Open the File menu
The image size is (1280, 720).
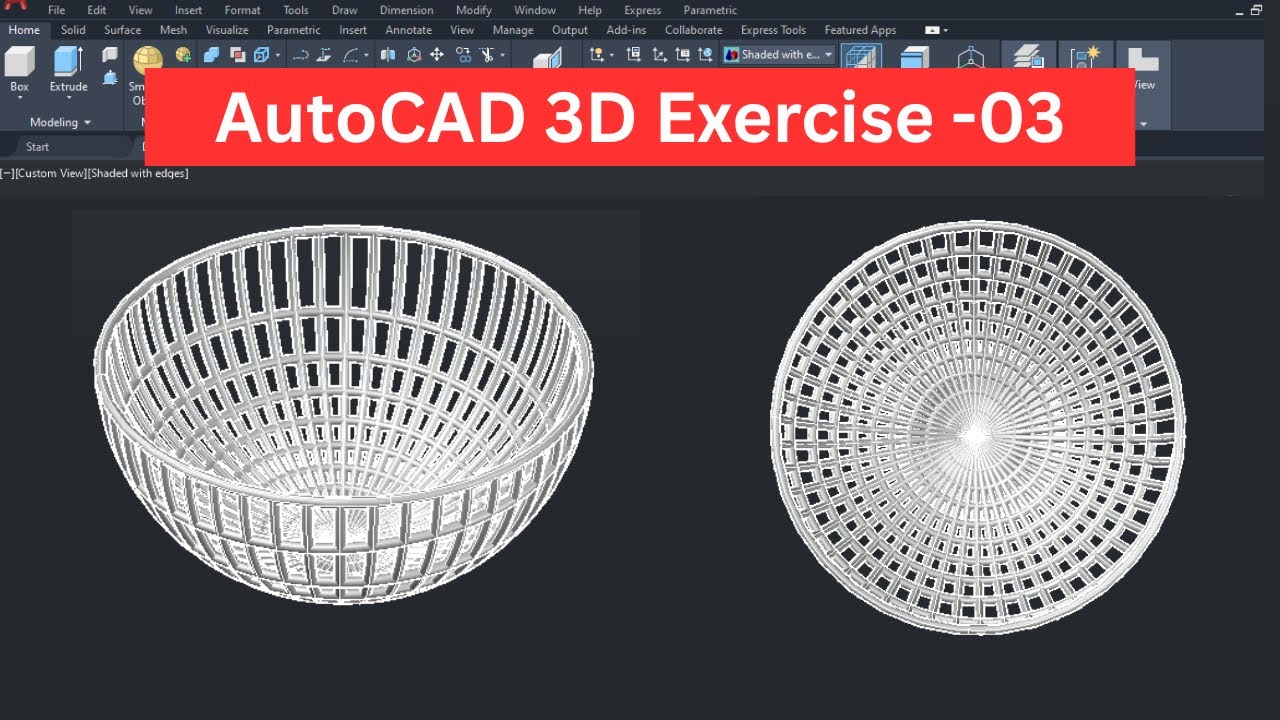[56, 10]
